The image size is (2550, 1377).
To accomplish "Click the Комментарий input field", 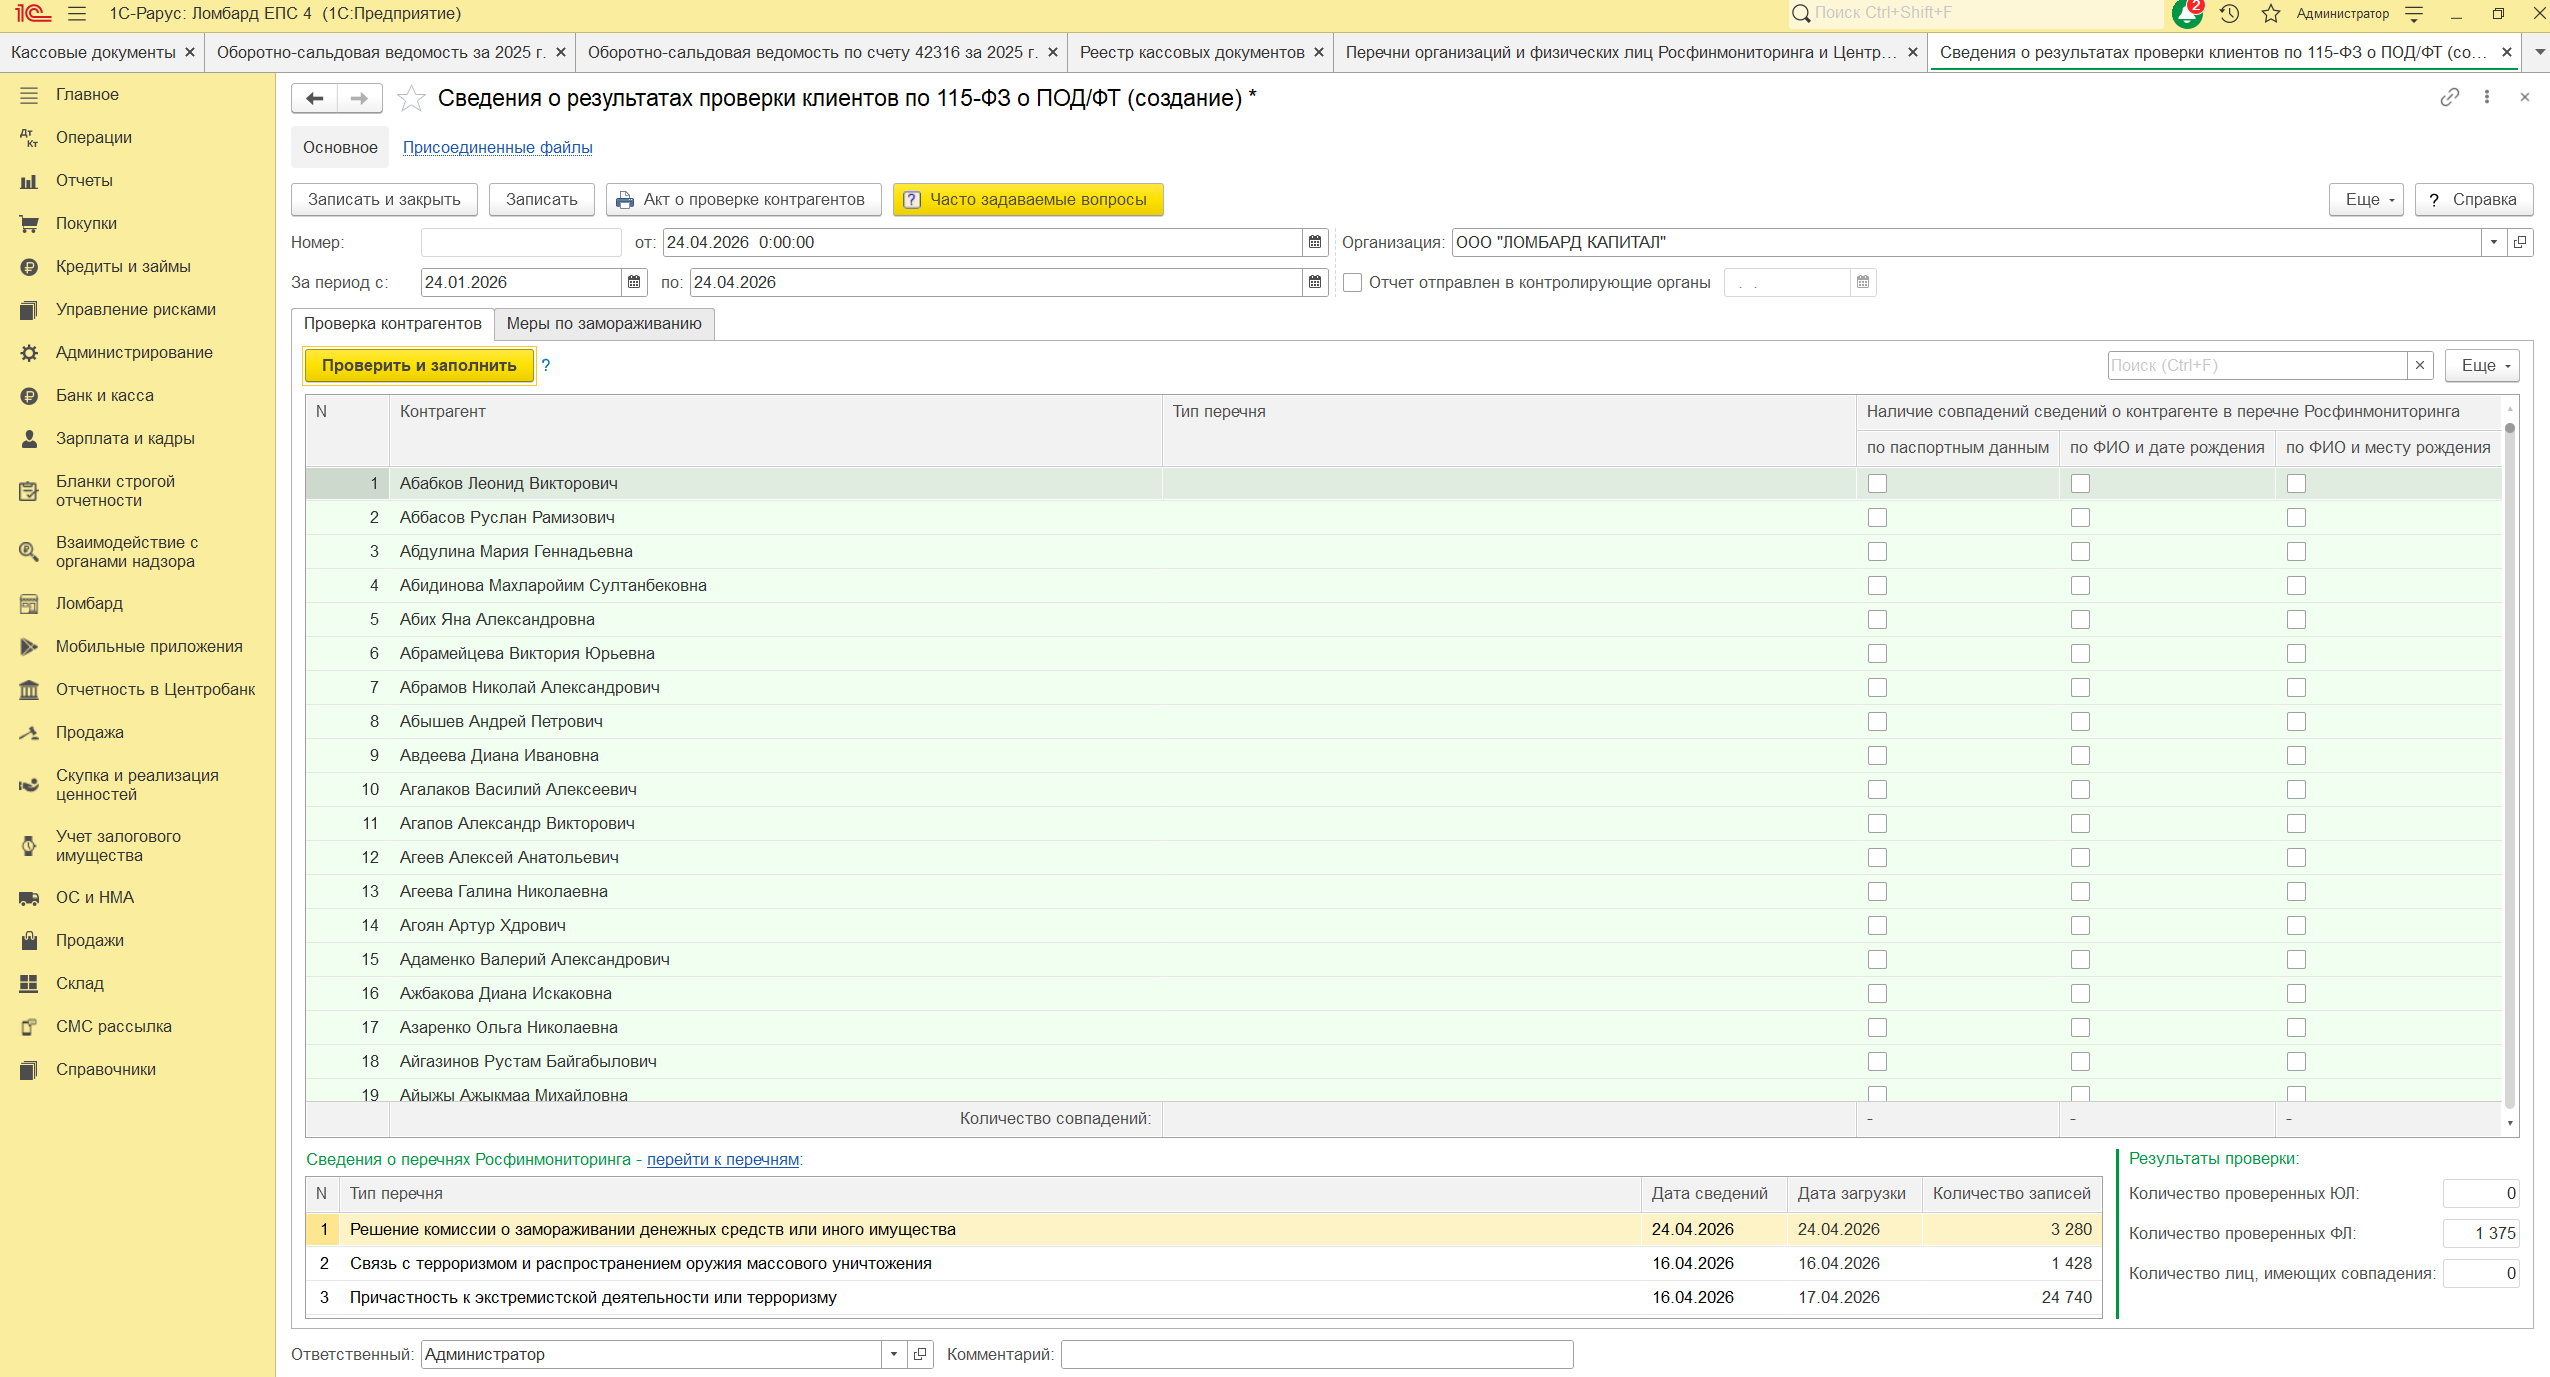I will point(1316,1354).
